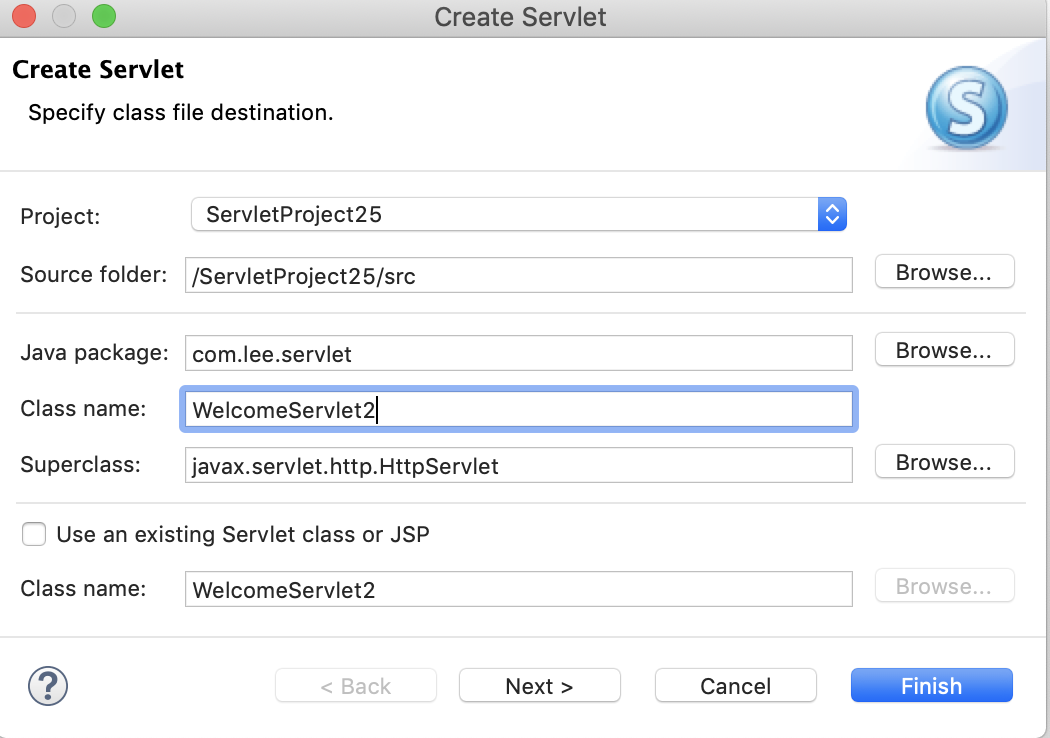
Task: Browse for a different Source folder
Action: click(943, 271)
